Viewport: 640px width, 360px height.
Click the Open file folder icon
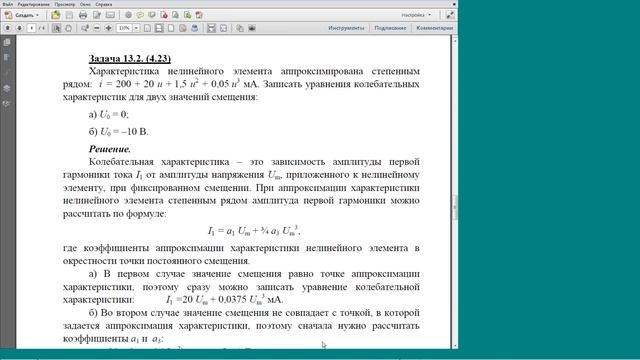[x=56, y=15]
